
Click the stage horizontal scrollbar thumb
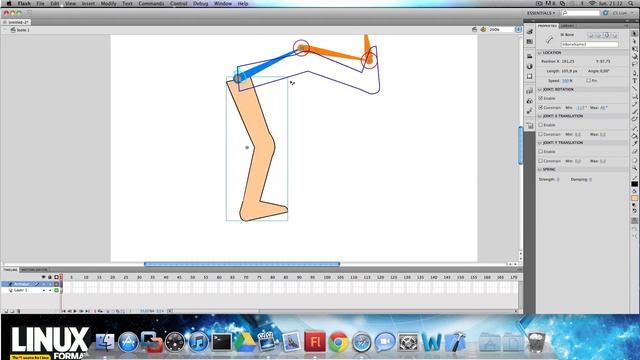(242, 264)
